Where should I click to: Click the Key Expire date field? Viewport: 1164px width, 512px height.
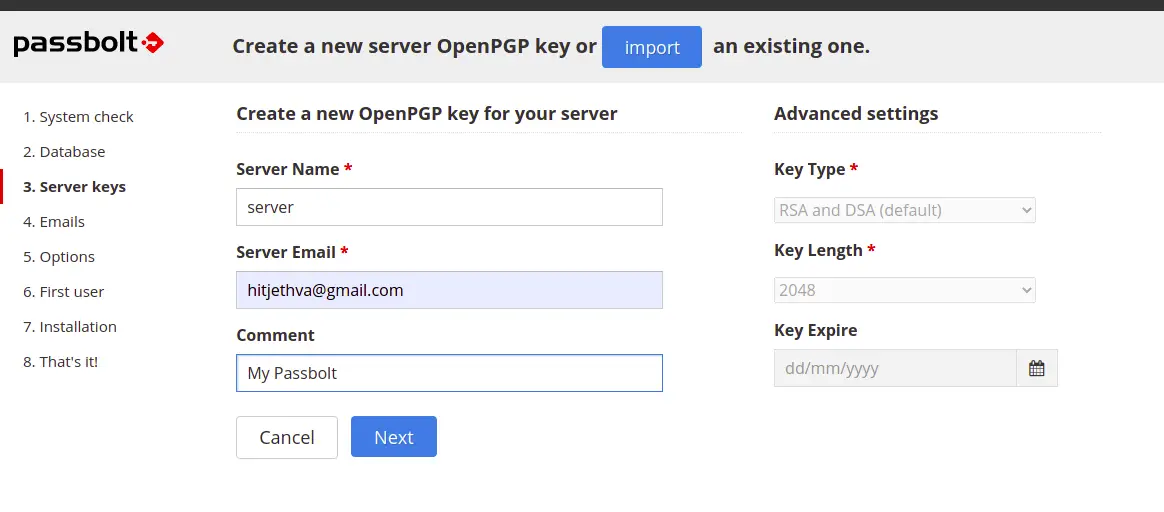click(895, 368)
